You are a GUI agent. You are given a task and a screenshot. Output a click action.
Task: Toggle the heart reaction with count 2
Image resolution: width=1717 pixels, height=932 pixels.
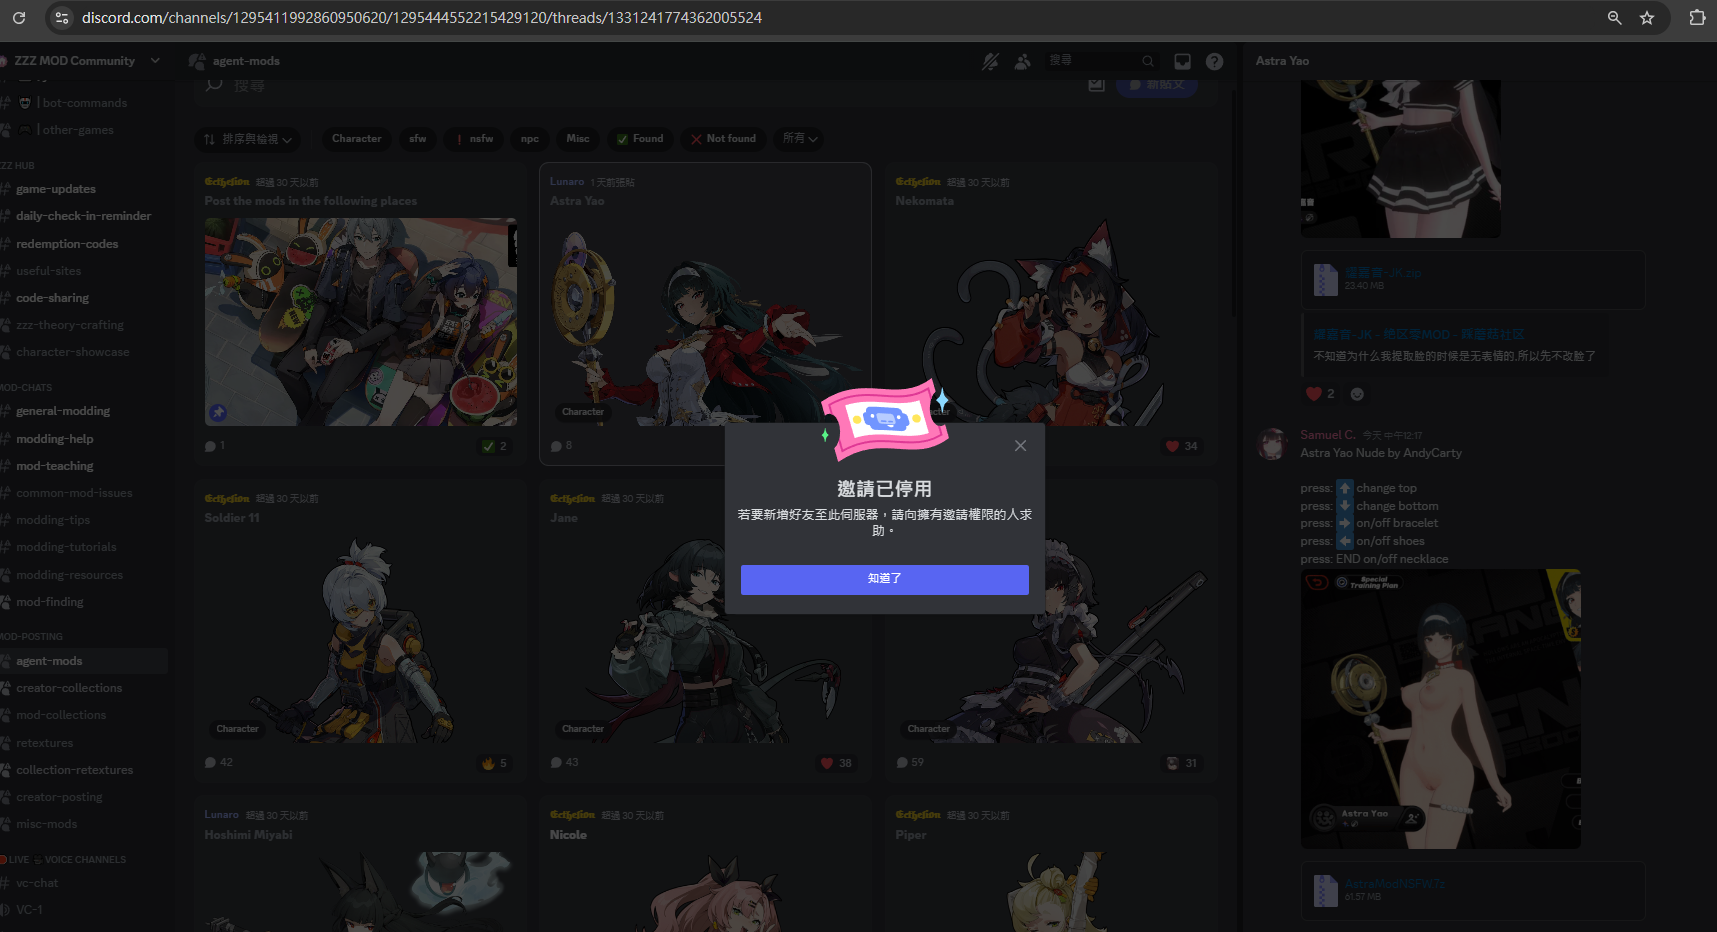pyautogui.click(x=1321, y=394)
